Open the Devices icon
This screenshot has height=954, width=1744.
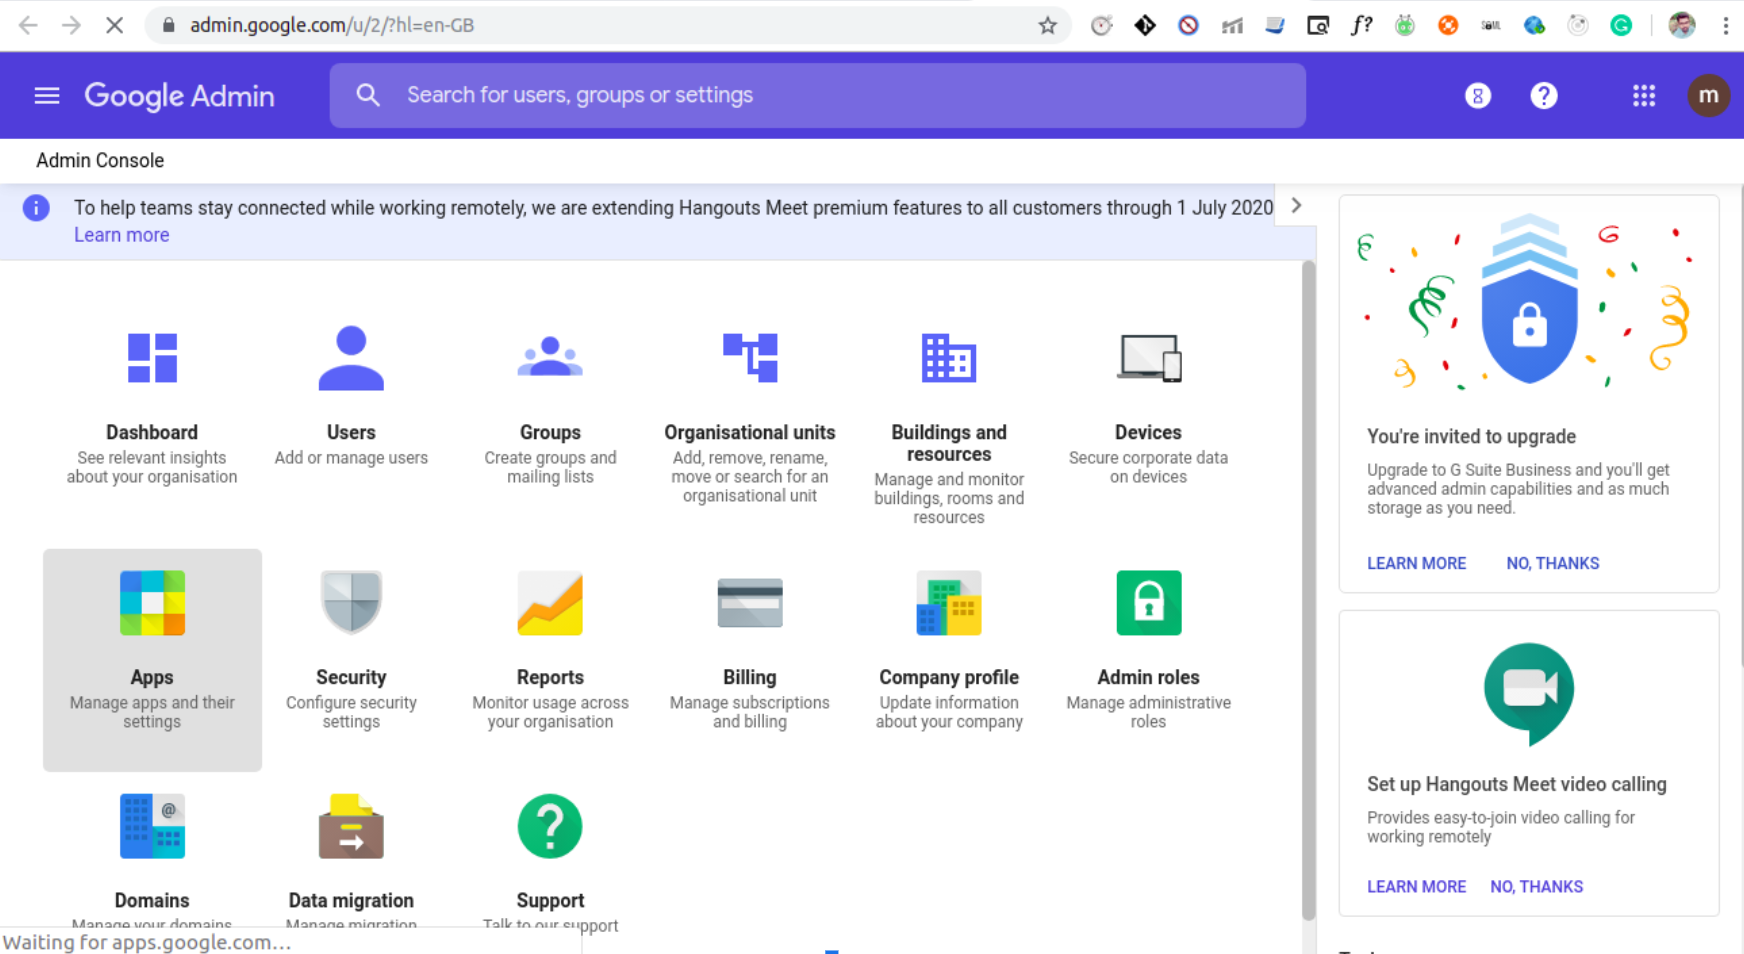point(1149,357)
